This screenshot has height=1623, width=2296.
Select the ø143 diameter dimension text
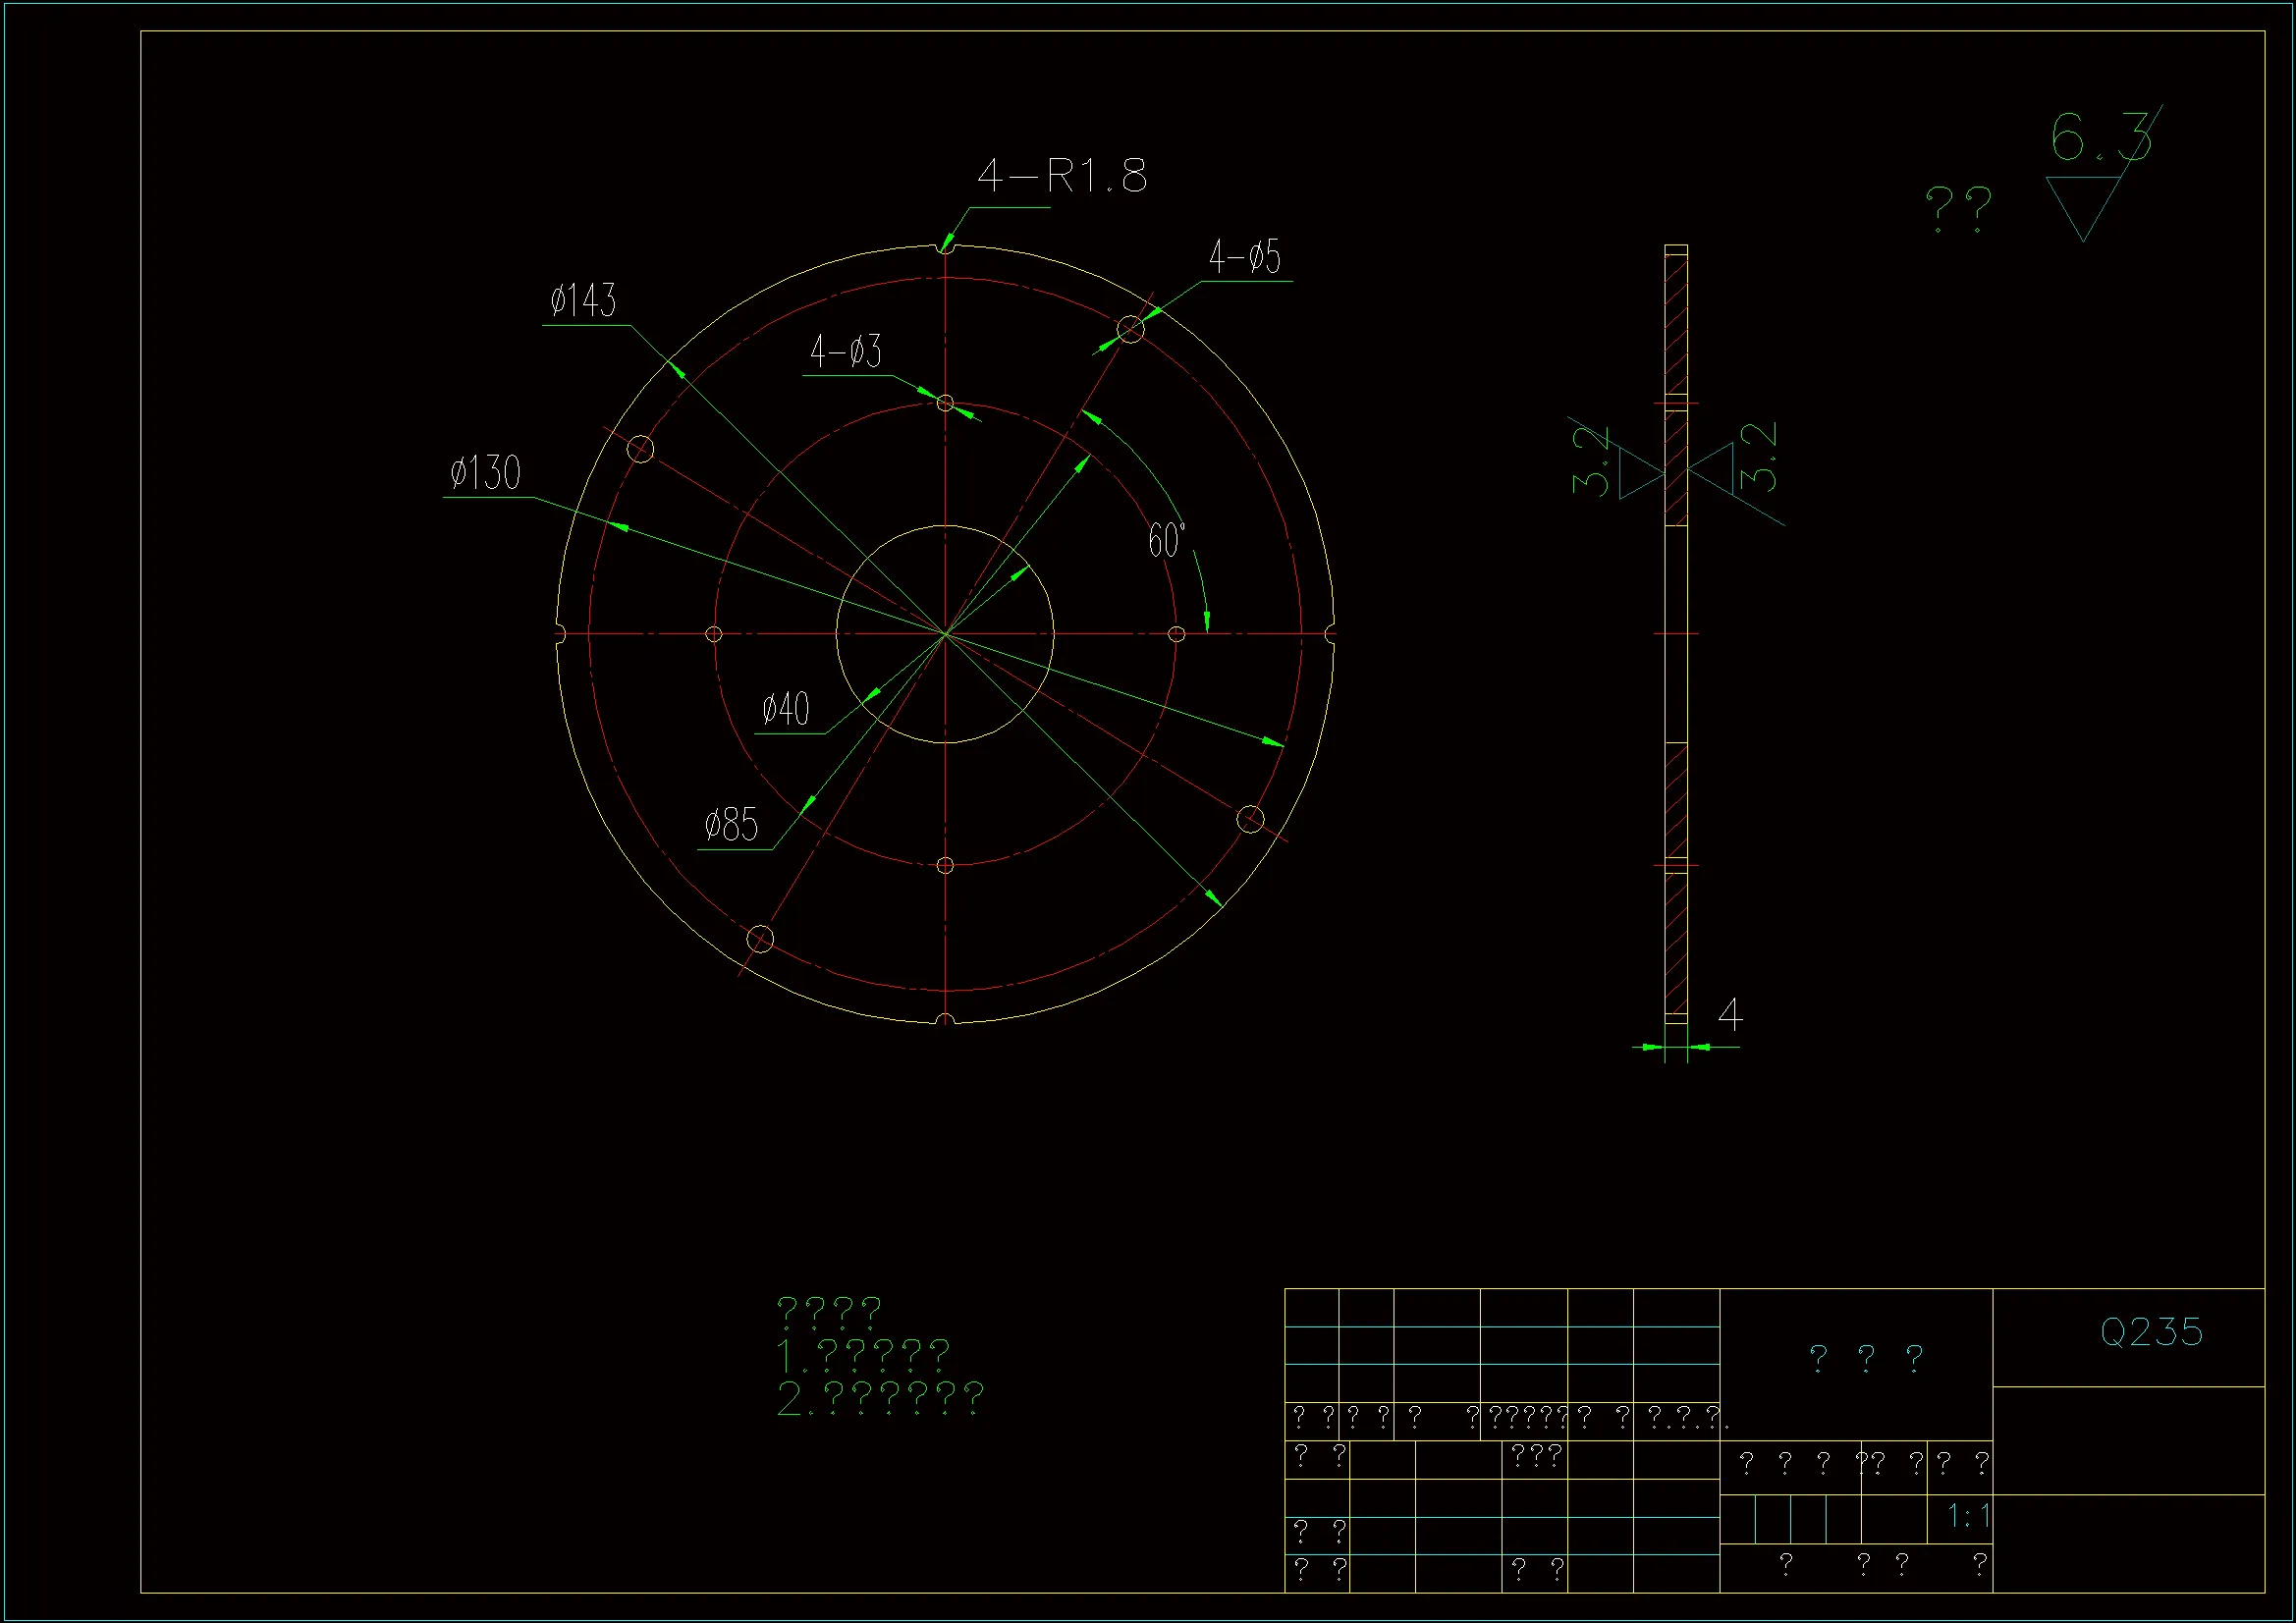coord(583,301)
